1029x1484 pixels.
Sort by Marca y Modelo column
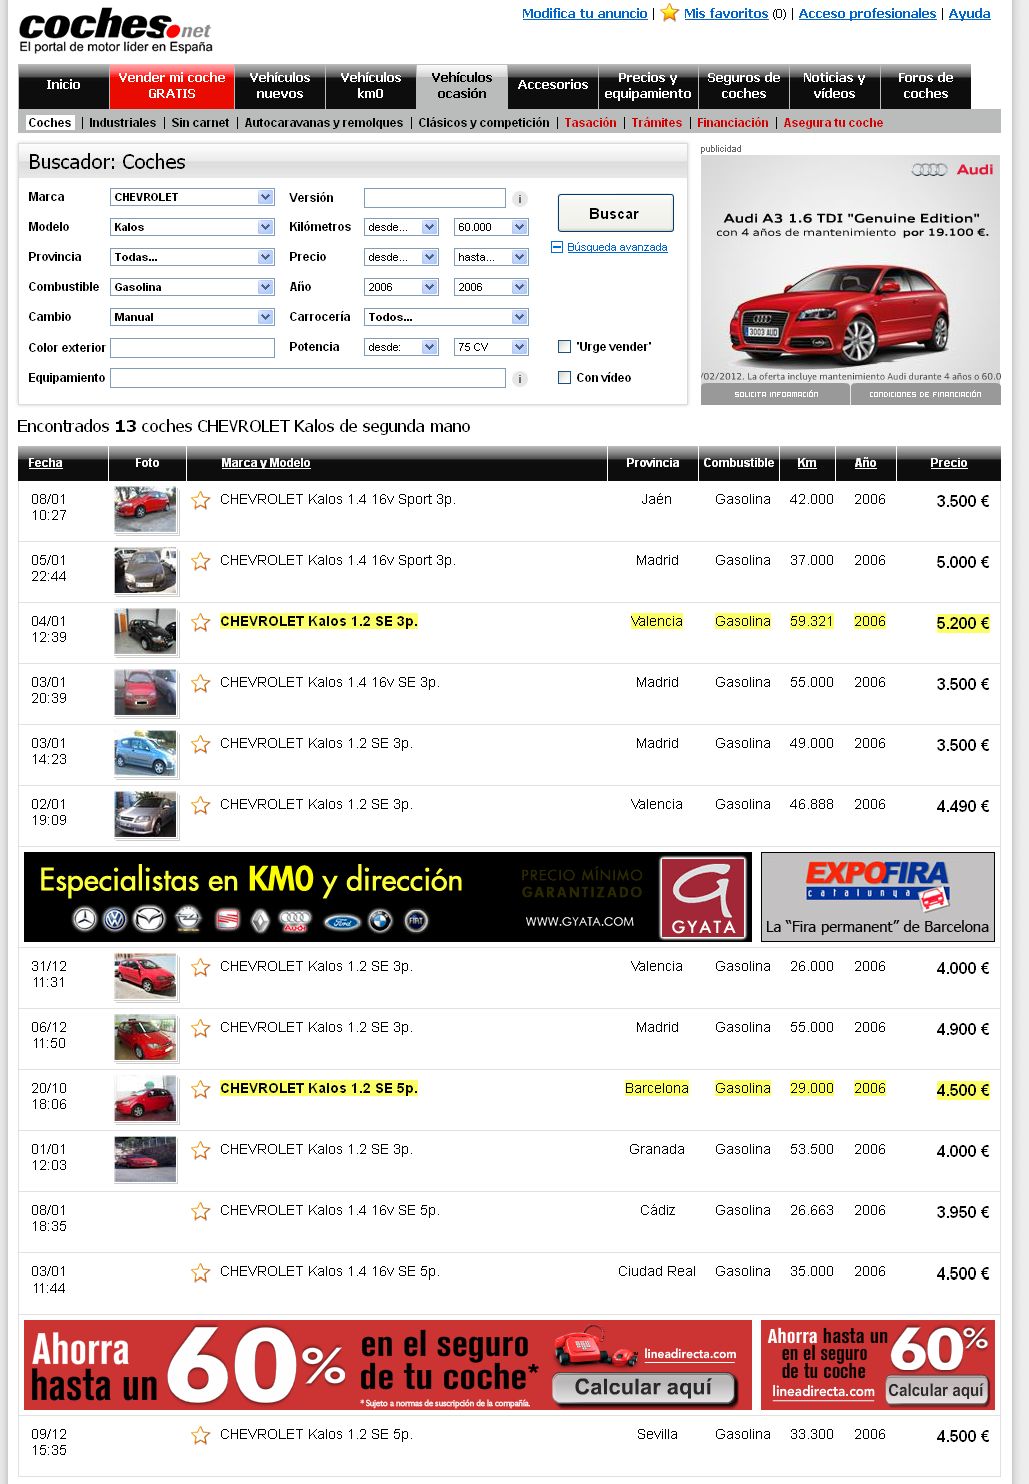click(x=266, y=463)
